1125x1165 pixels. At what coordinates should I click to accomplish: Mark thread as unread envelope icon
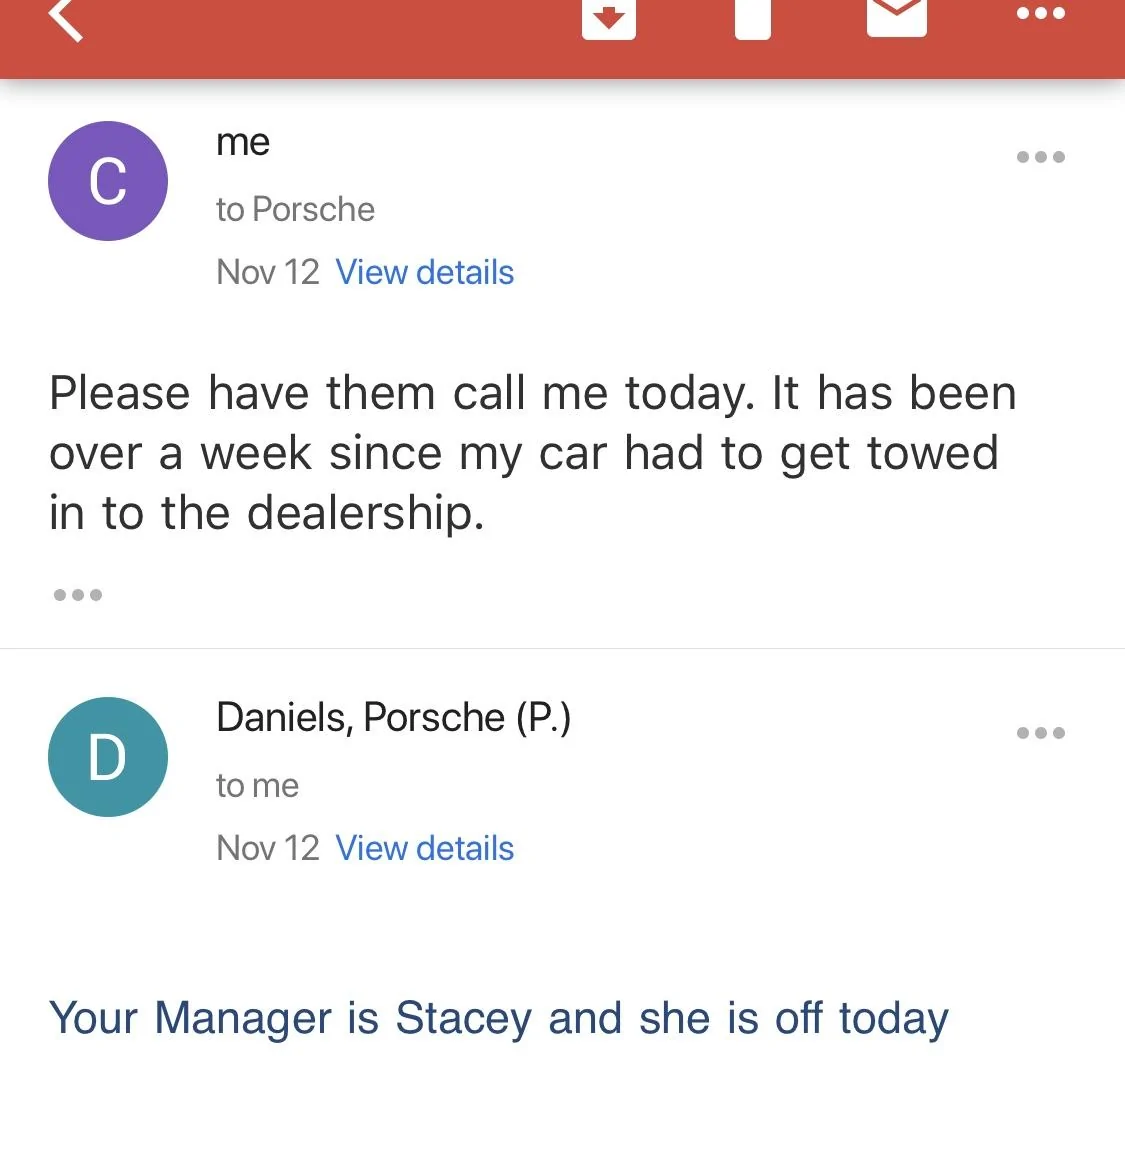point(896,16)
